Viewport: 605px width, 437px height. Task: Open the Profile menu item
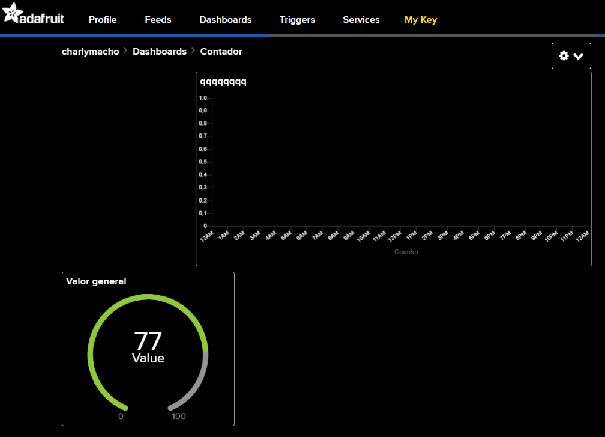click(x=102, y=20)
